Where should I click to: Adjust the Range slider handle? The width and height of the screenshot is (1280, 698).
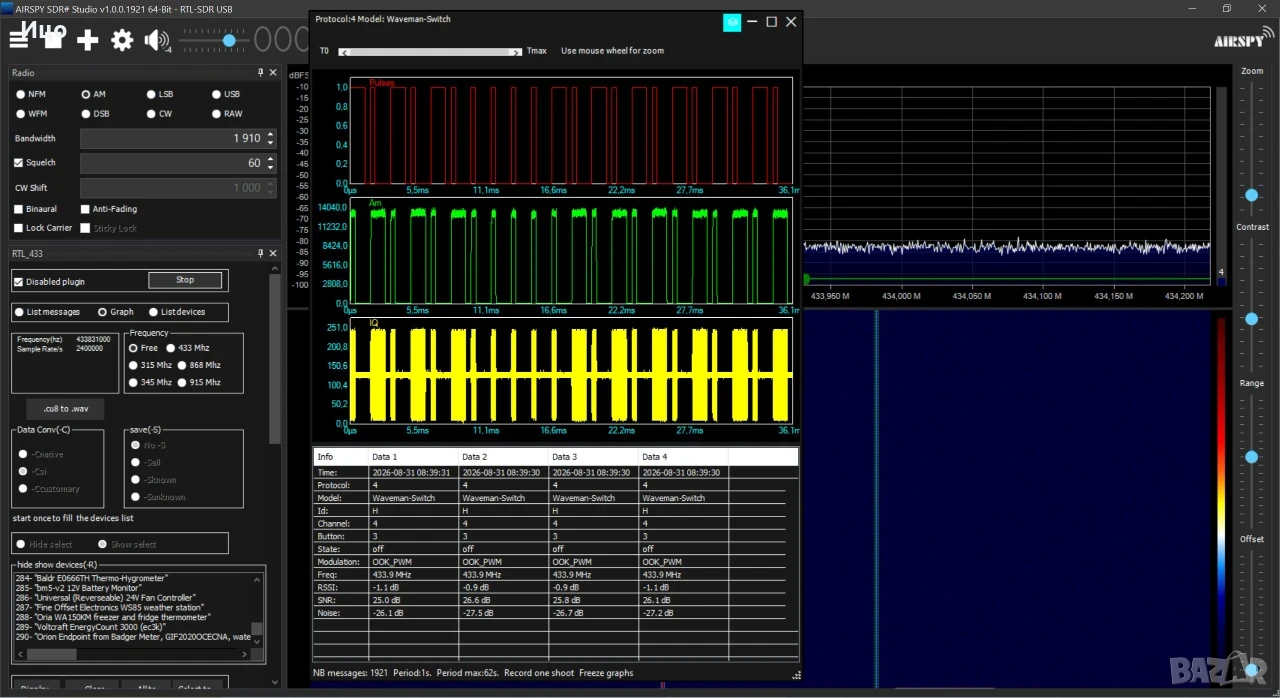point(1251,456)
